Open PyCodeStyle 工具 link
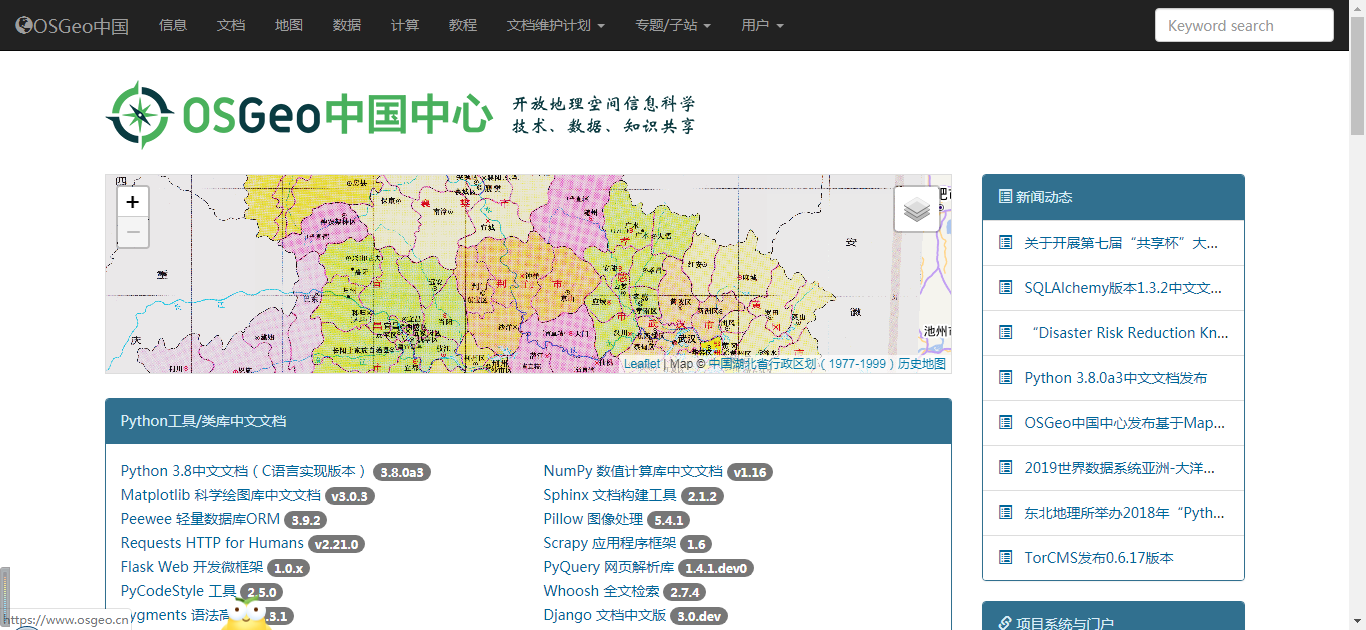 coord(178,591)
